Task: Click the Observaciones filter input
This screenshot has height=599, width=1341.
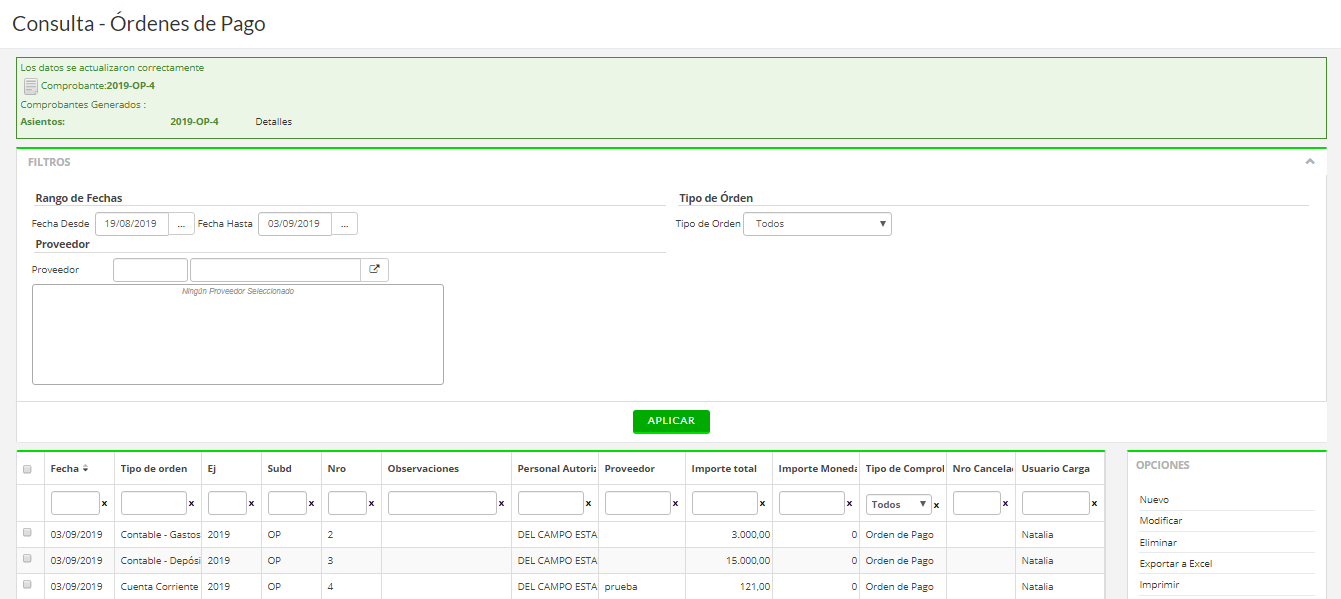Action: [x=442, y=503]
